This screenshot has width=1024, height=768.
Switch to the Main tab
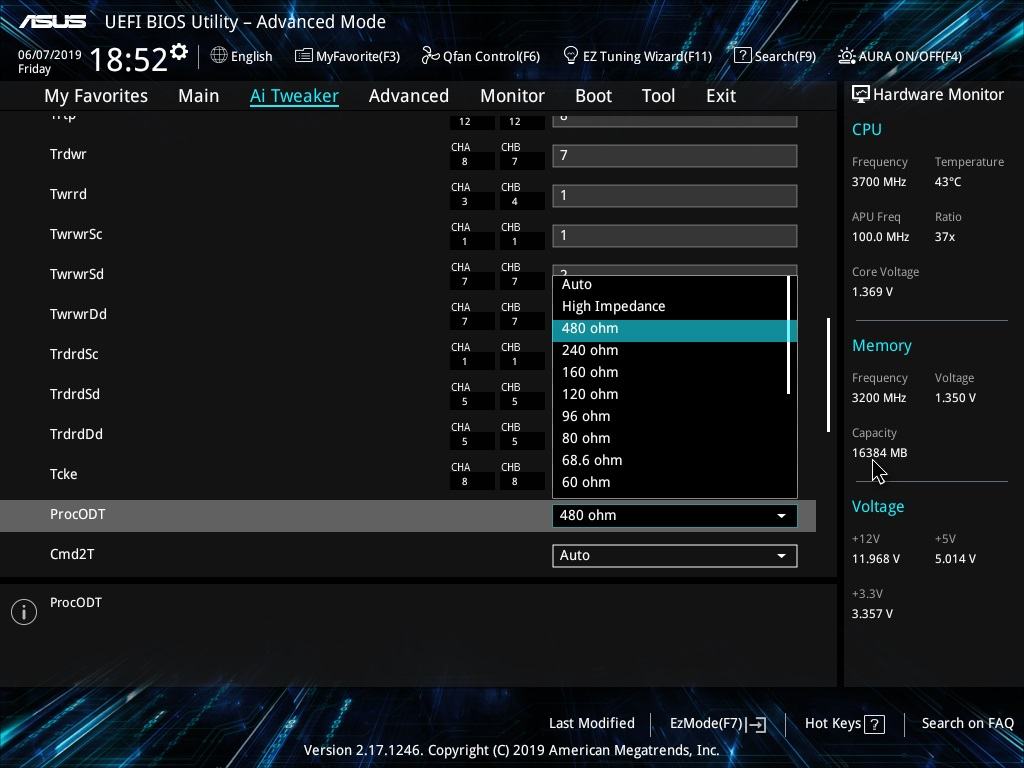point(199,96)
